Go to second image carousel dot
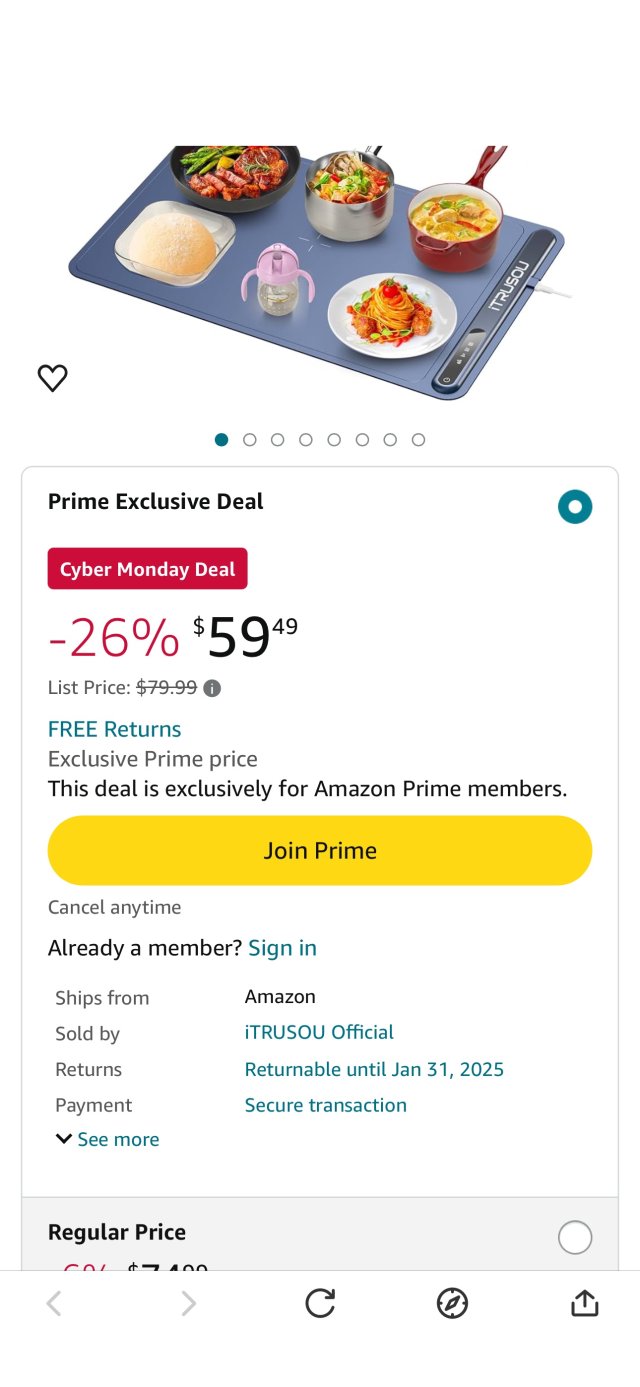 click(x=250, y=439)
